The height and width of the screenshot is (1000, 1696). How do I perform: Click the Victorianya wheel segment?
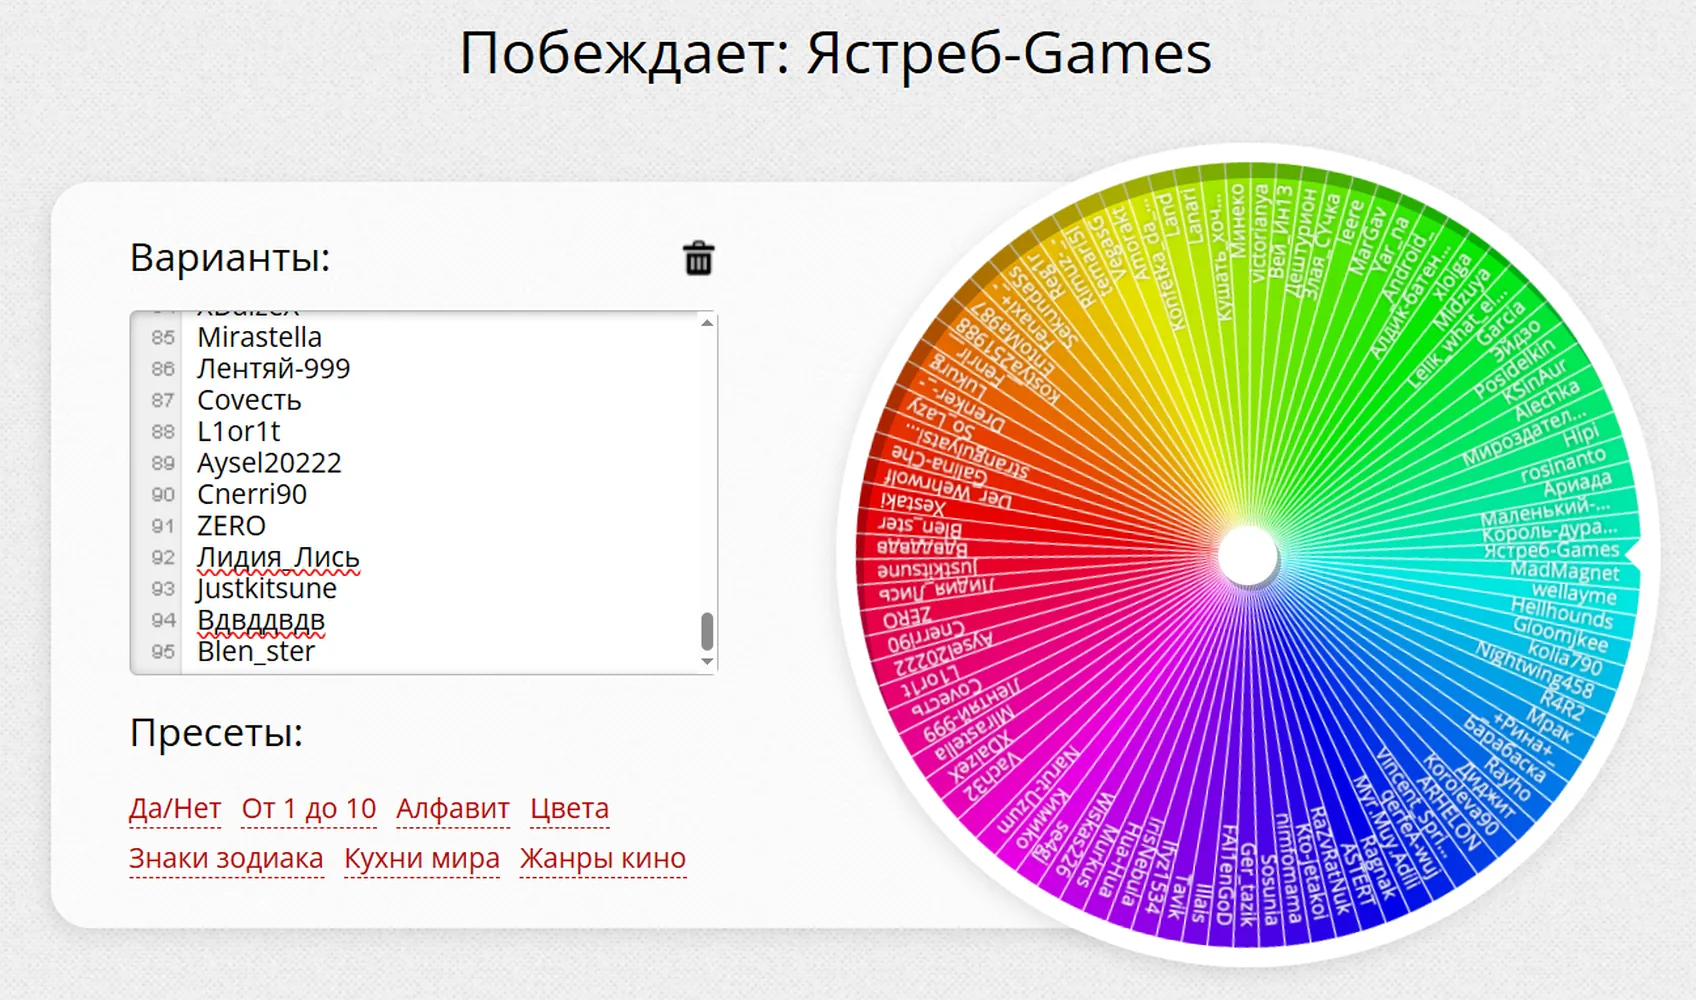point(1260,233)
